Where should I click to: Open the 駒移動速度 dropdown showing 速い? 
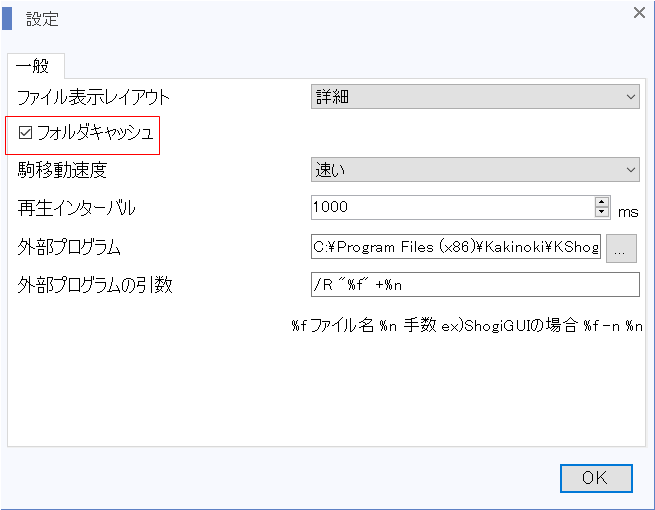[475, 170]
